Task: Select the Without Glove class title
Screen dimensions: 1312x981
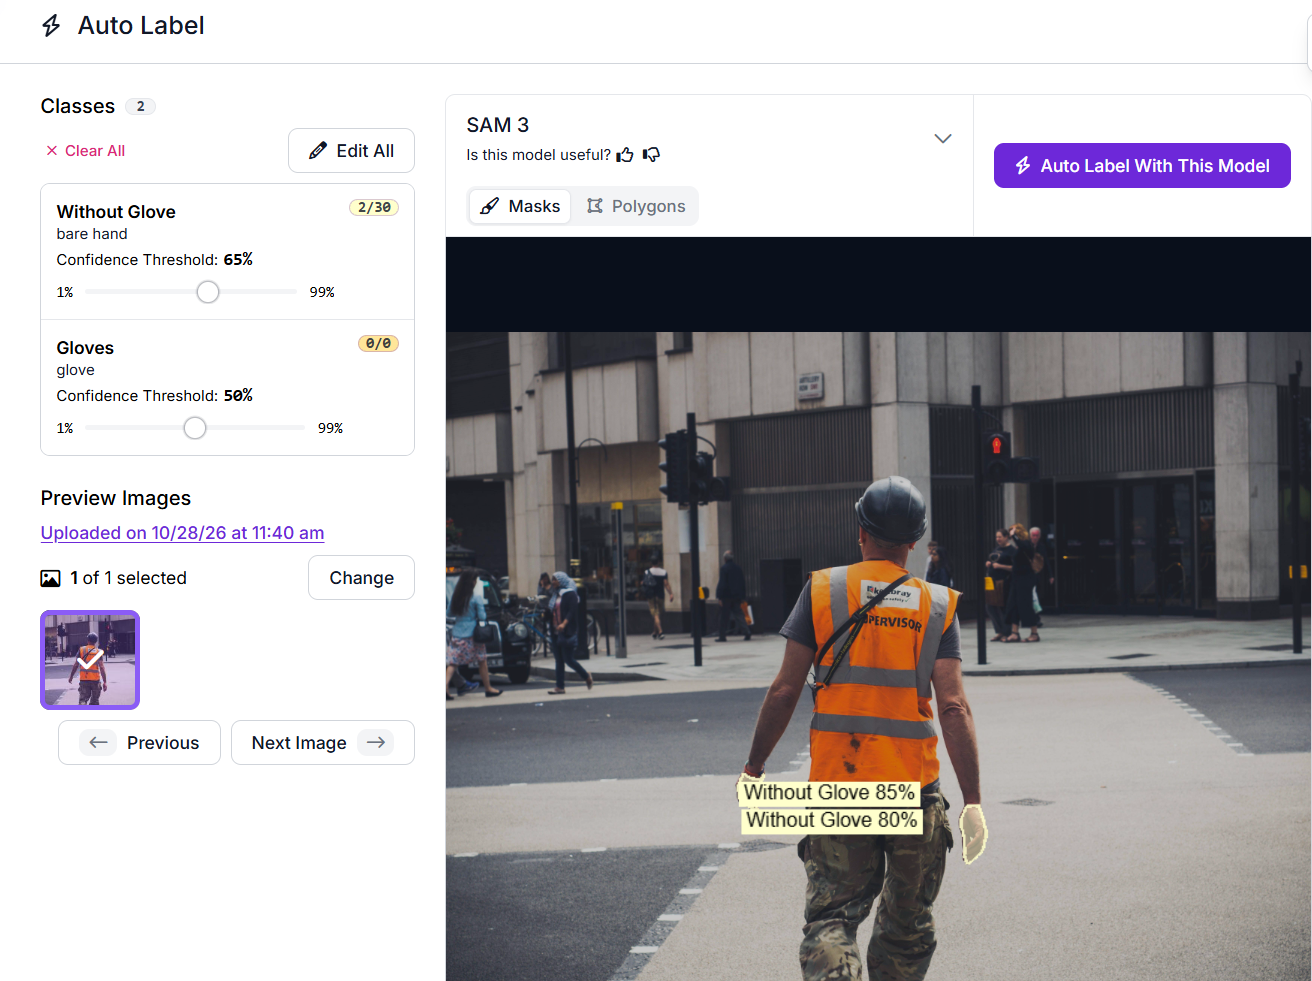Action: click(116, 212)
